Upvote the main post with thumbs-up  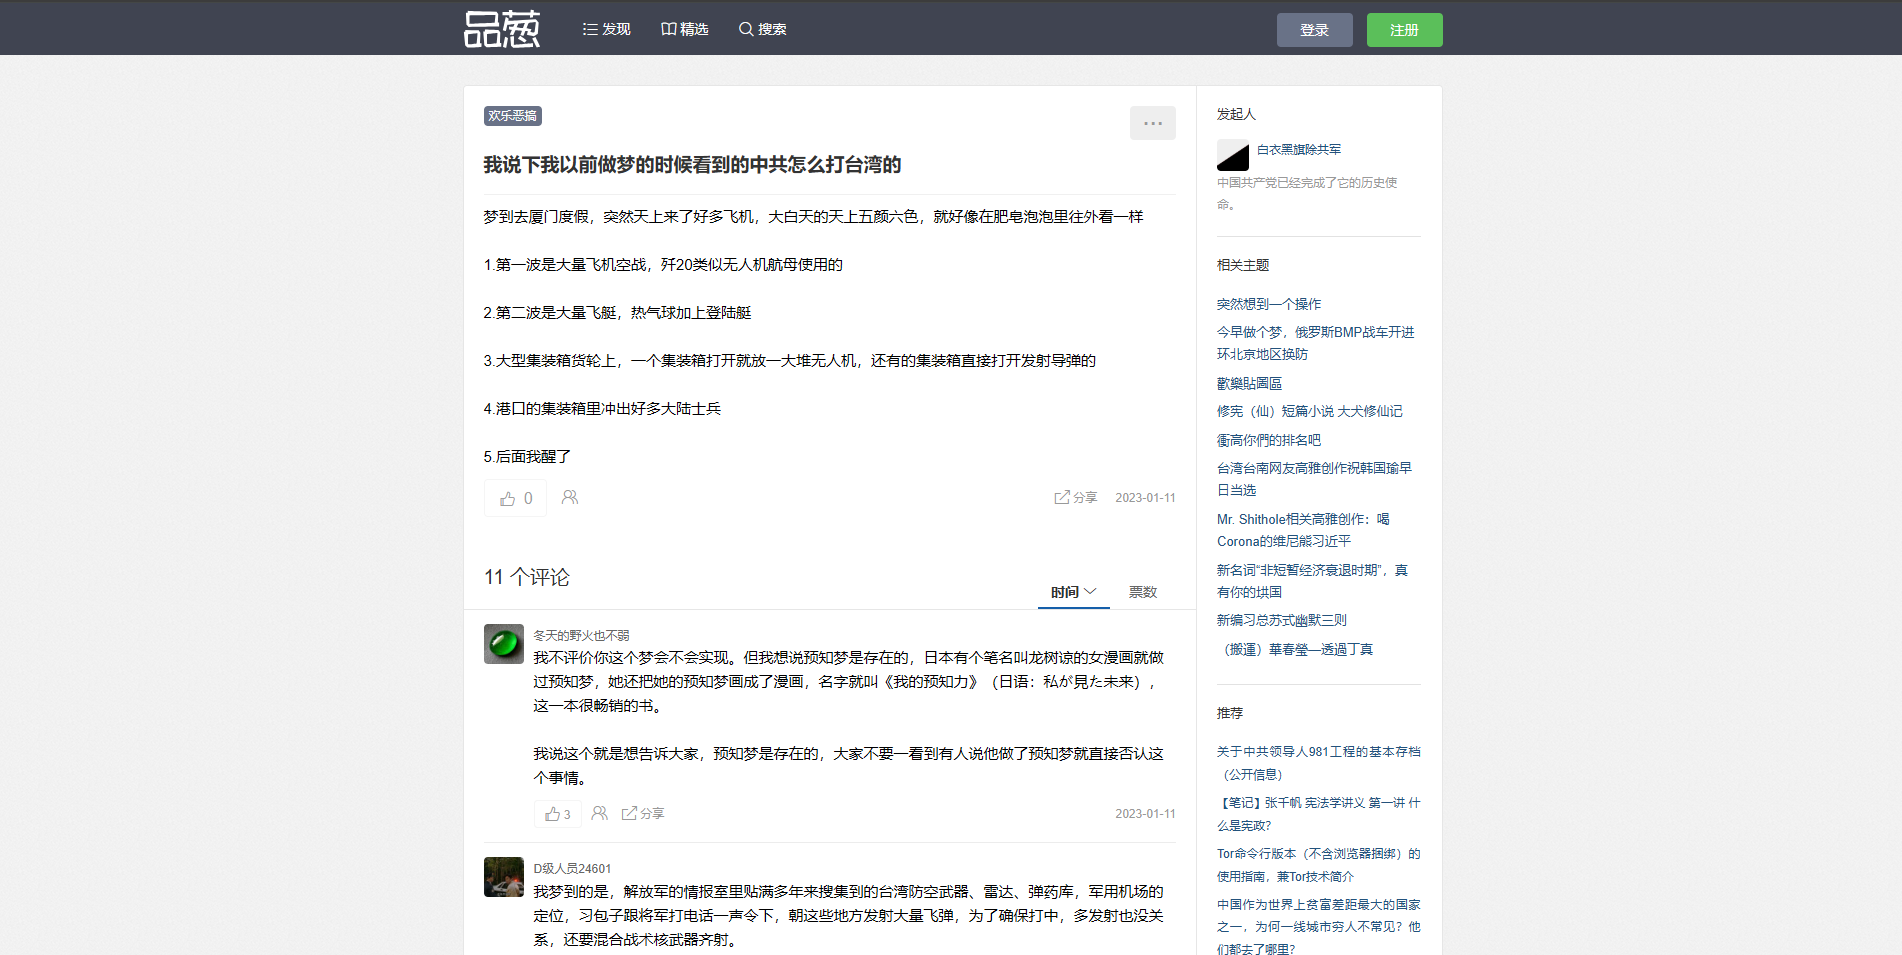click(515, 498)
